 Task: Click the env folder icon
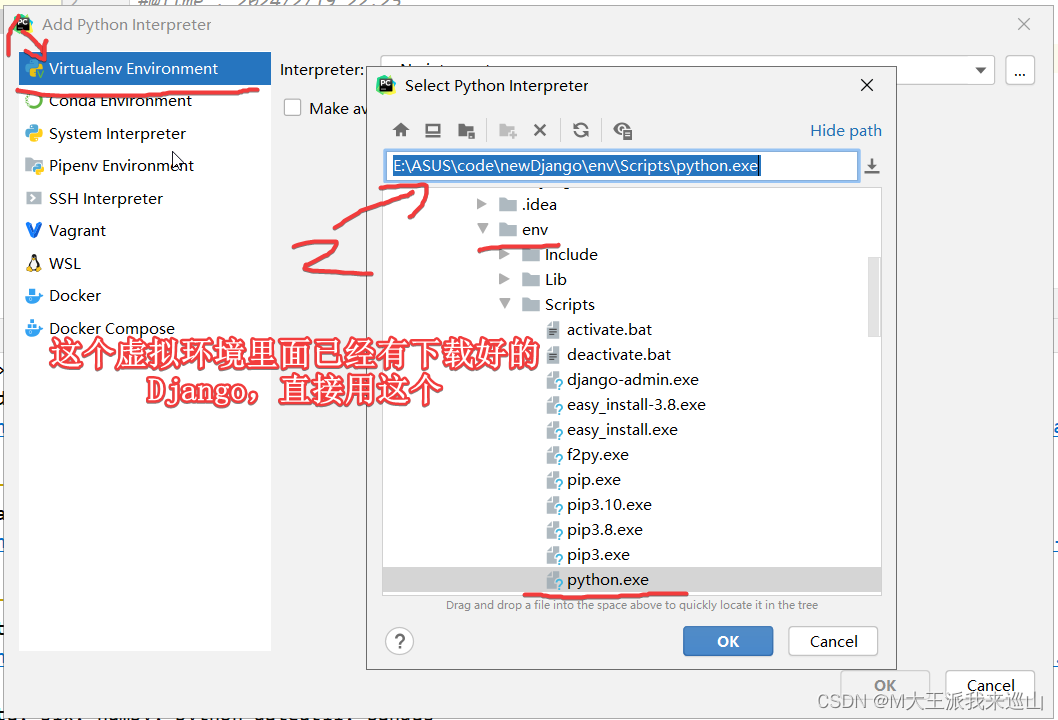(x=507, y=229)
